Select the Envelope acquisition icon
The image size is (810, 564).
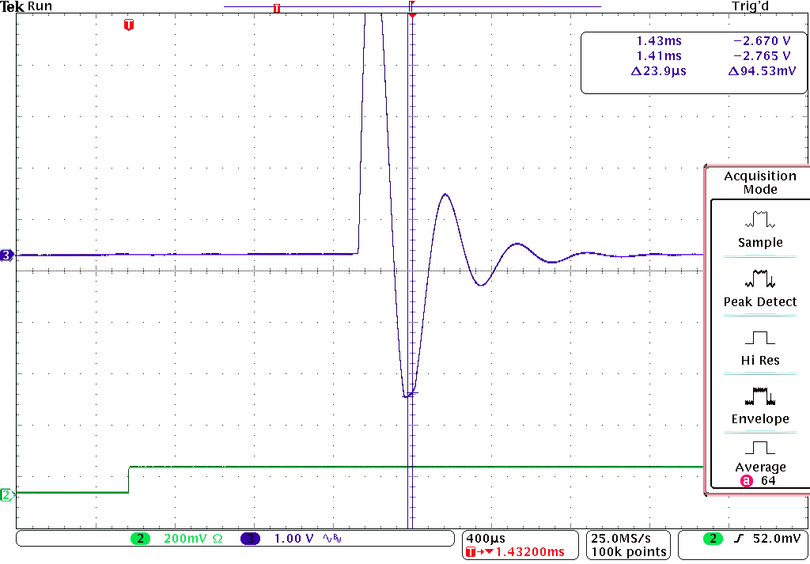760,396
